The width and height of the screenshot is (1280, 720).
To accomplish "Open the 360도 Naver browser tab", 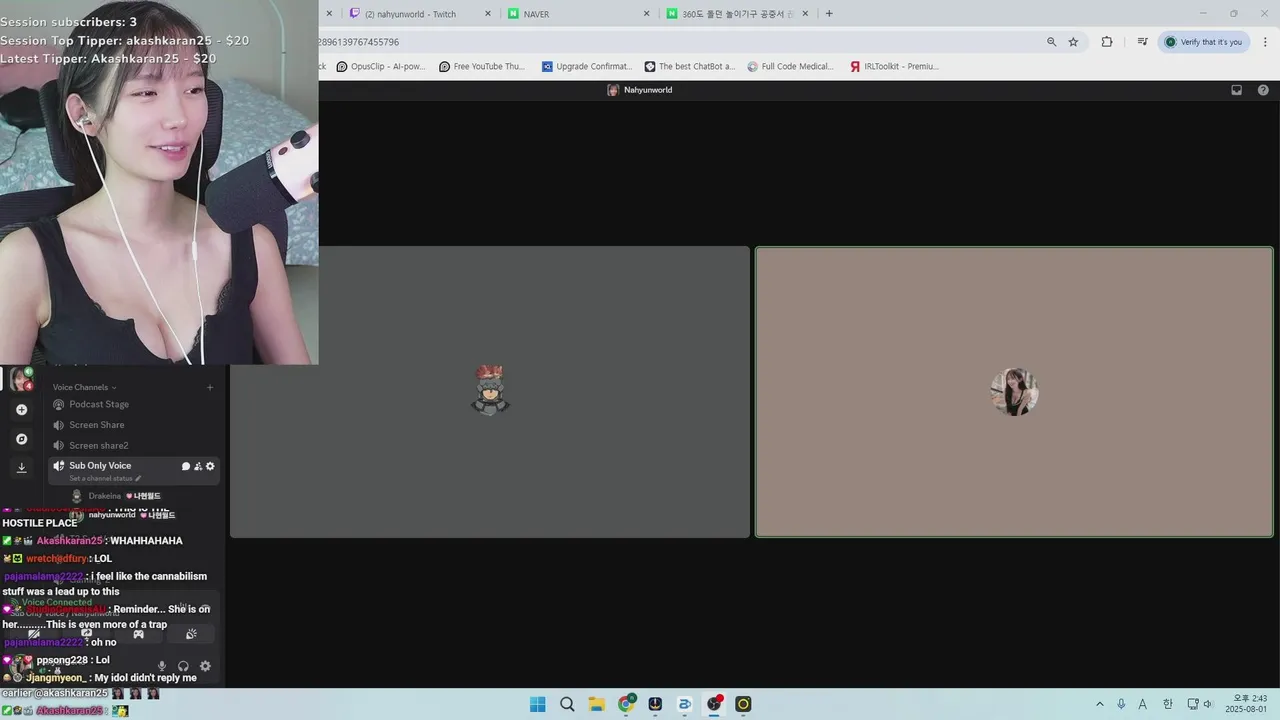I will (735, 14).
